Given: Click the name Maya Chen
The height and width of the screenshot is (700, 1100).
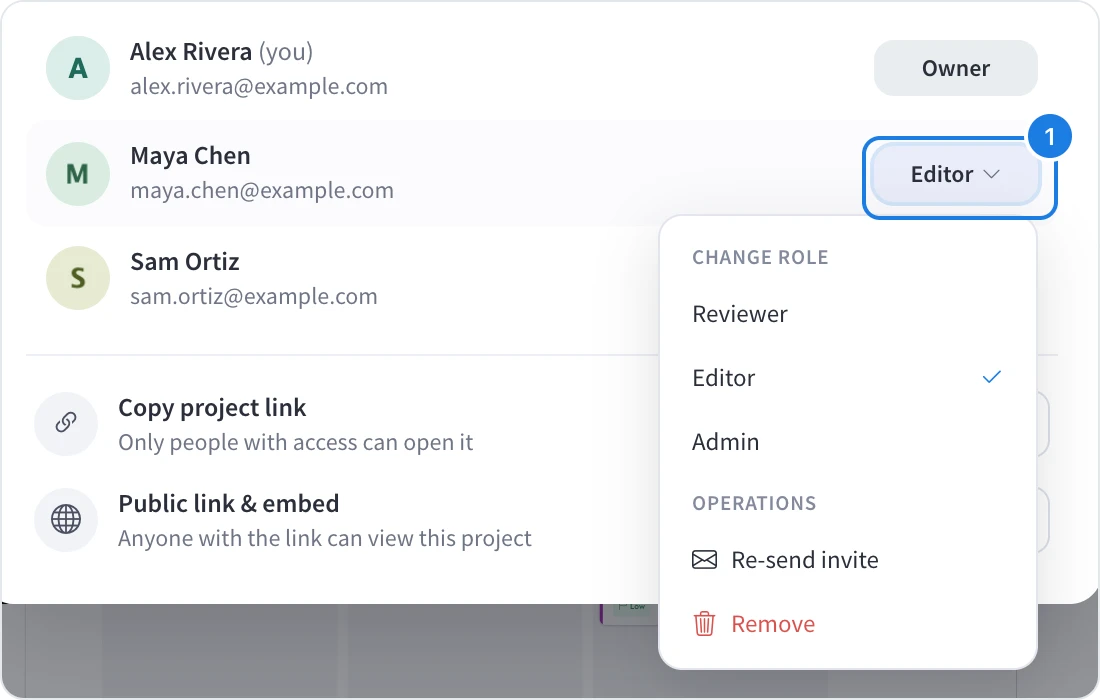Looking at the screenshot, I should (x=190, y=156).
